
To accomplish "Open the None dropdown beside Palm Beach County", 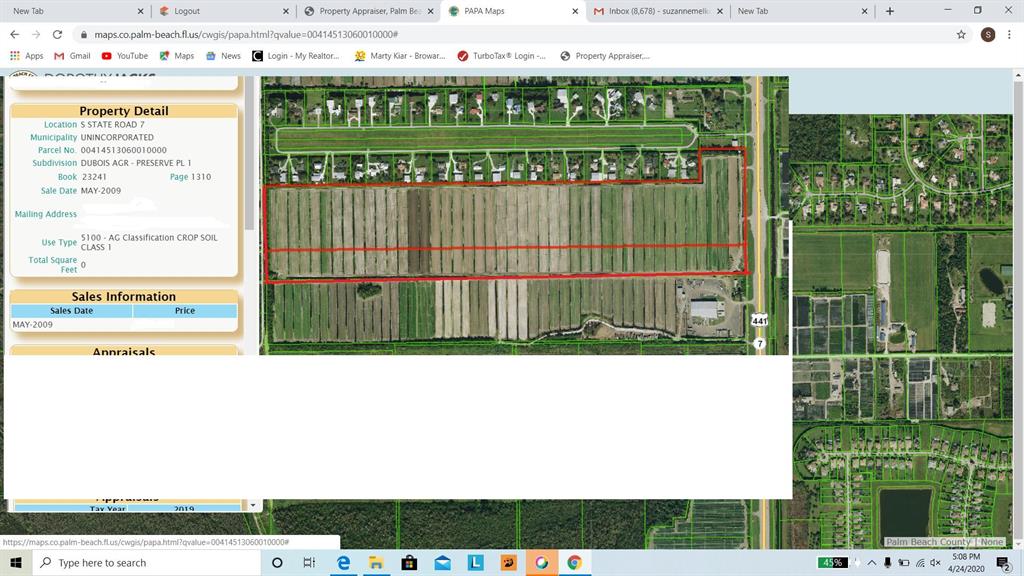I will pyautogui.click(x=993, y=542).
